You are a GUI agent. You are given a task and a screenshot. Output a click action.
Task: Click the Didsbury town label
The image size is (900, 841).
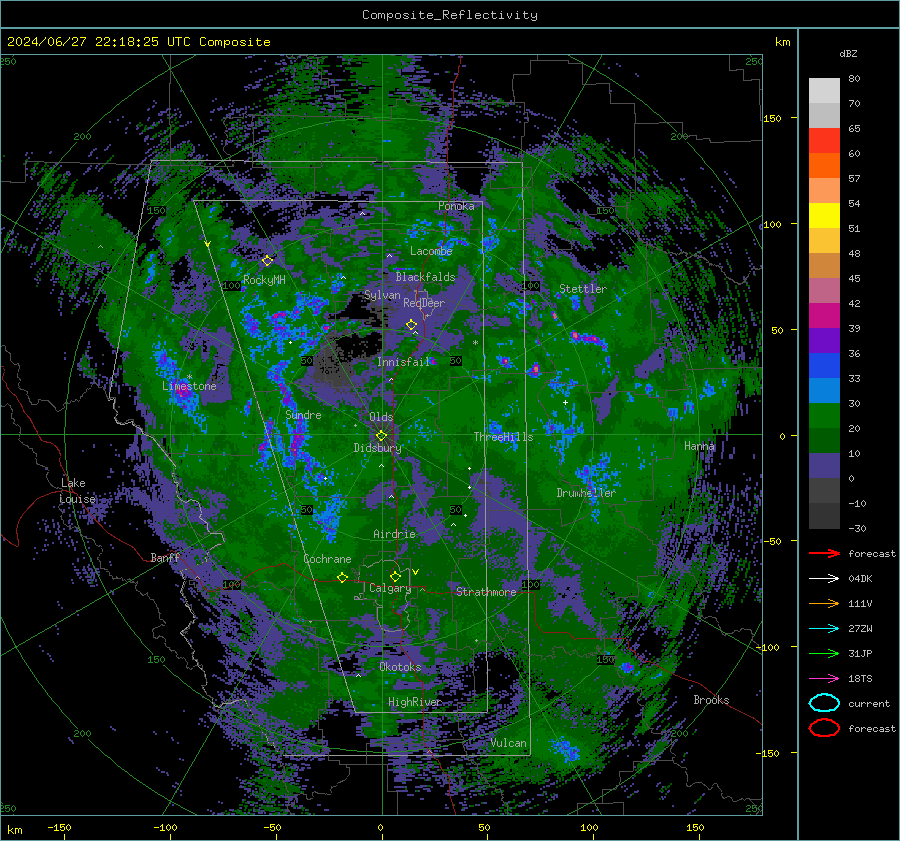click(378, 448)
